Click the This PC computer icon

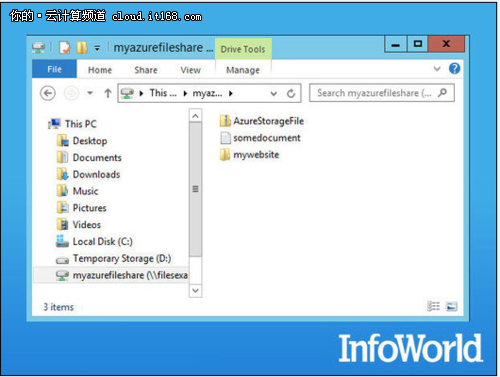click(54, 124)
